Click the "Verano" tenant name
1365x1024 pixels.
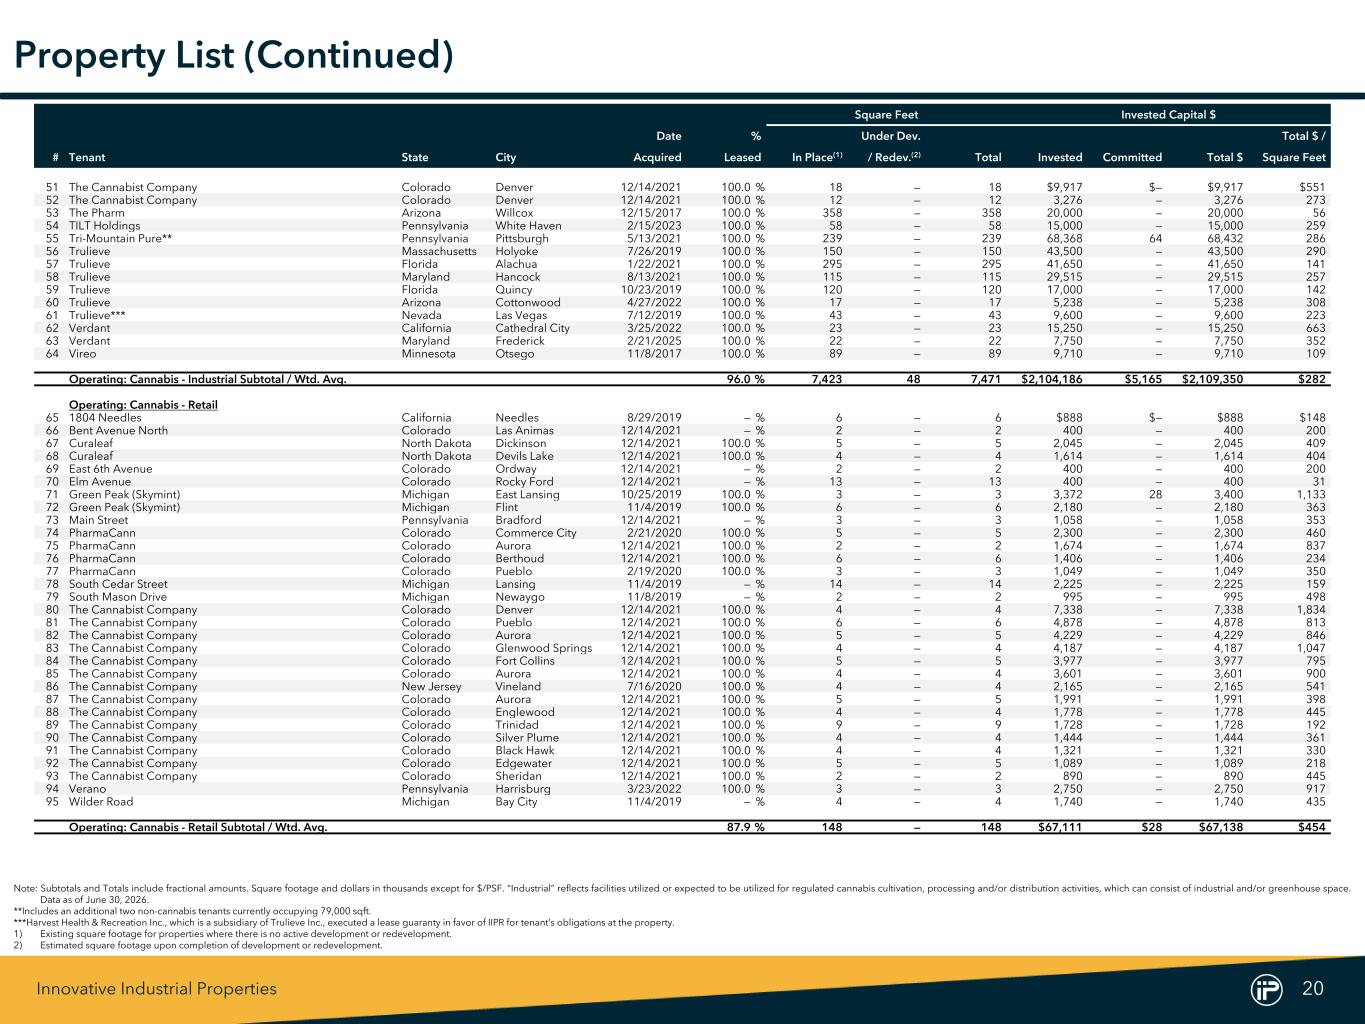pos(87,789)
